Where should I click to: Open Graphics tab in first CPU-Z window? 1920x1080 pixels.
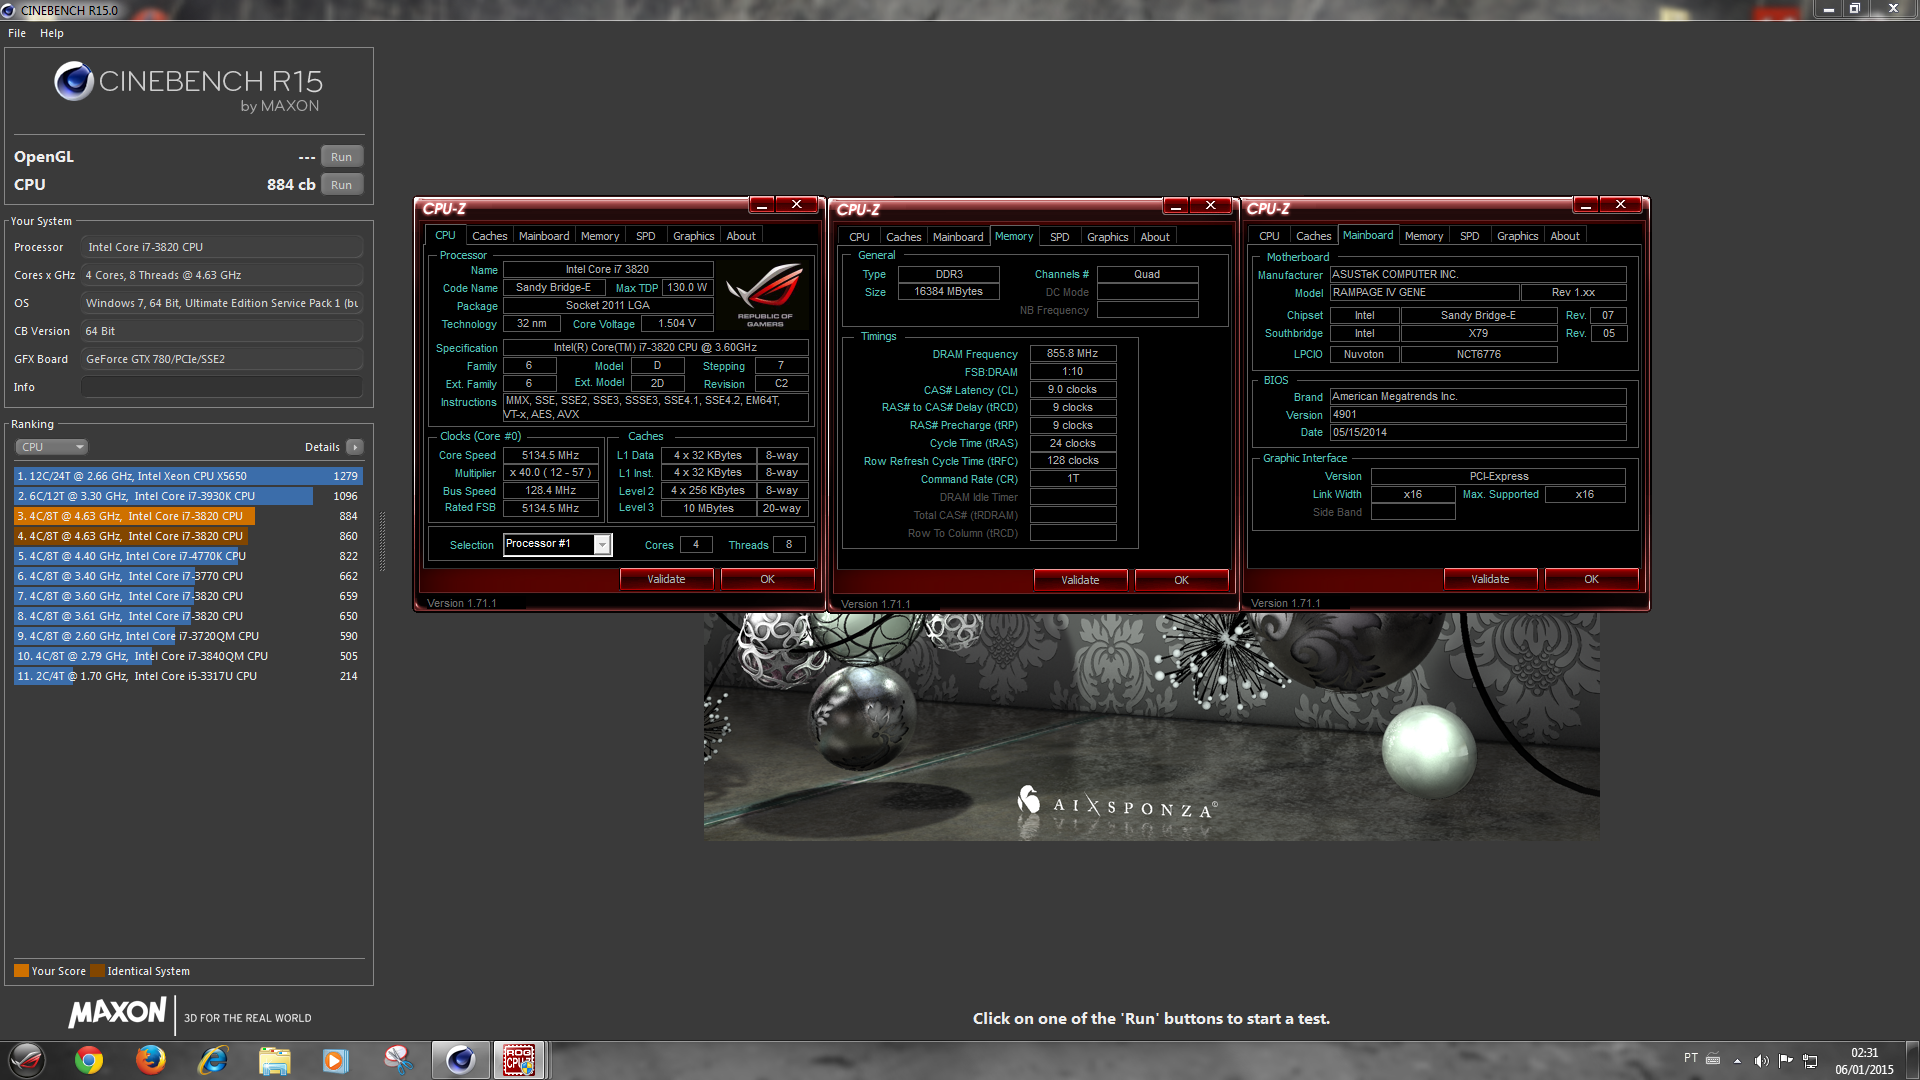tap(693, 236)
